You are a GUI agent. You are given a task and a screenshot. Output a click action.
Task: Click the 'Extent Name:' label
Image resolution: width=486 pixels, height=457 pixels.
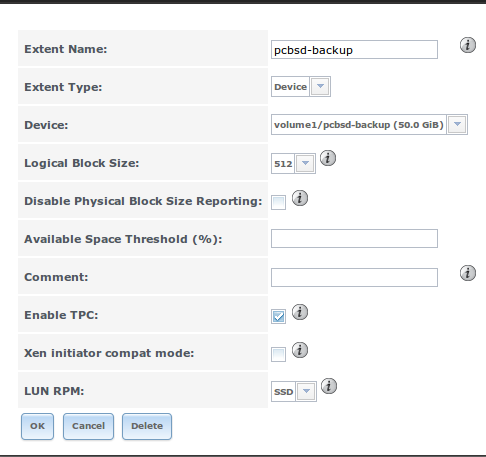66,49
